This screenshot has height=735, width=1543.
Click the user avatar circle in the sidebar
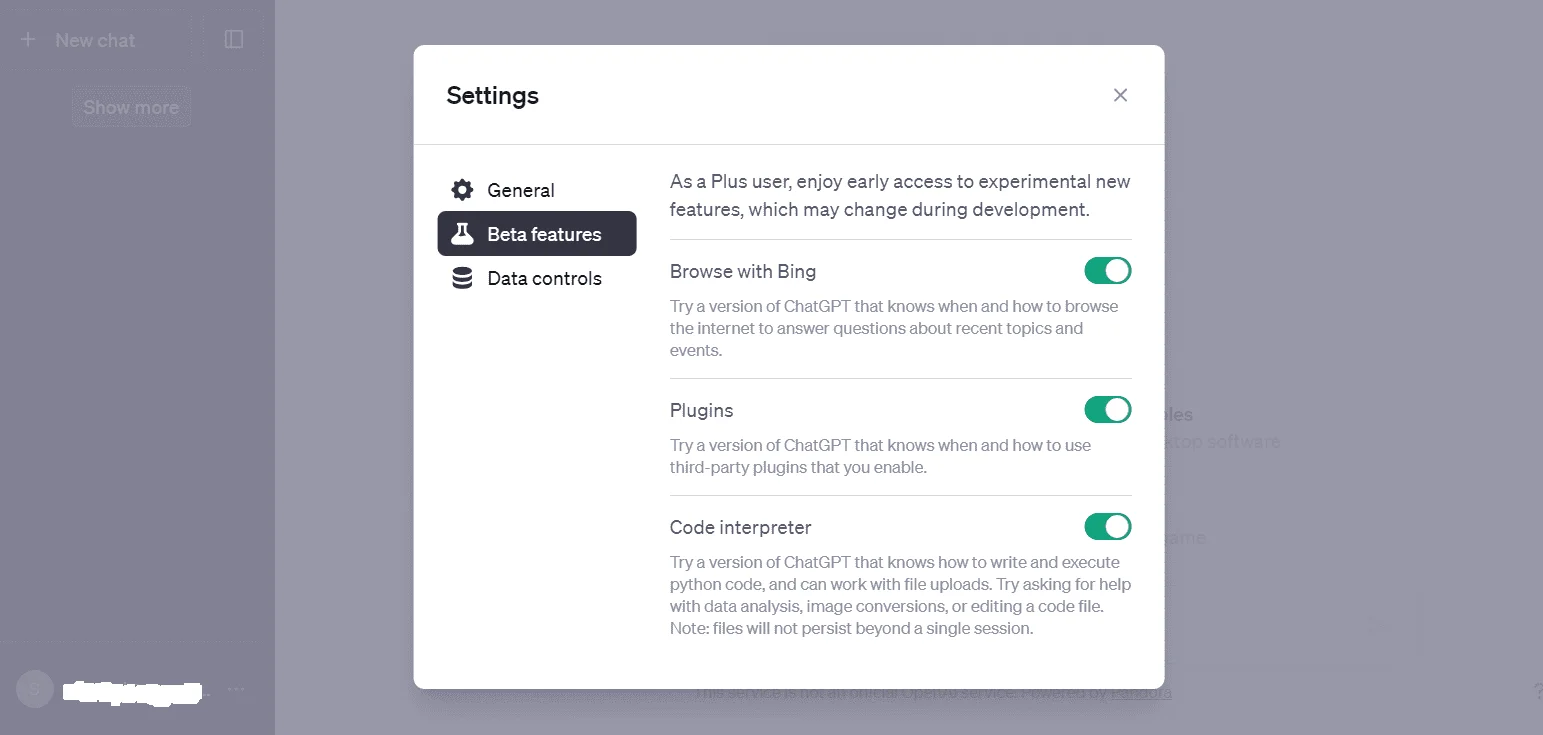pyautogui.click(x=35, y=689)
